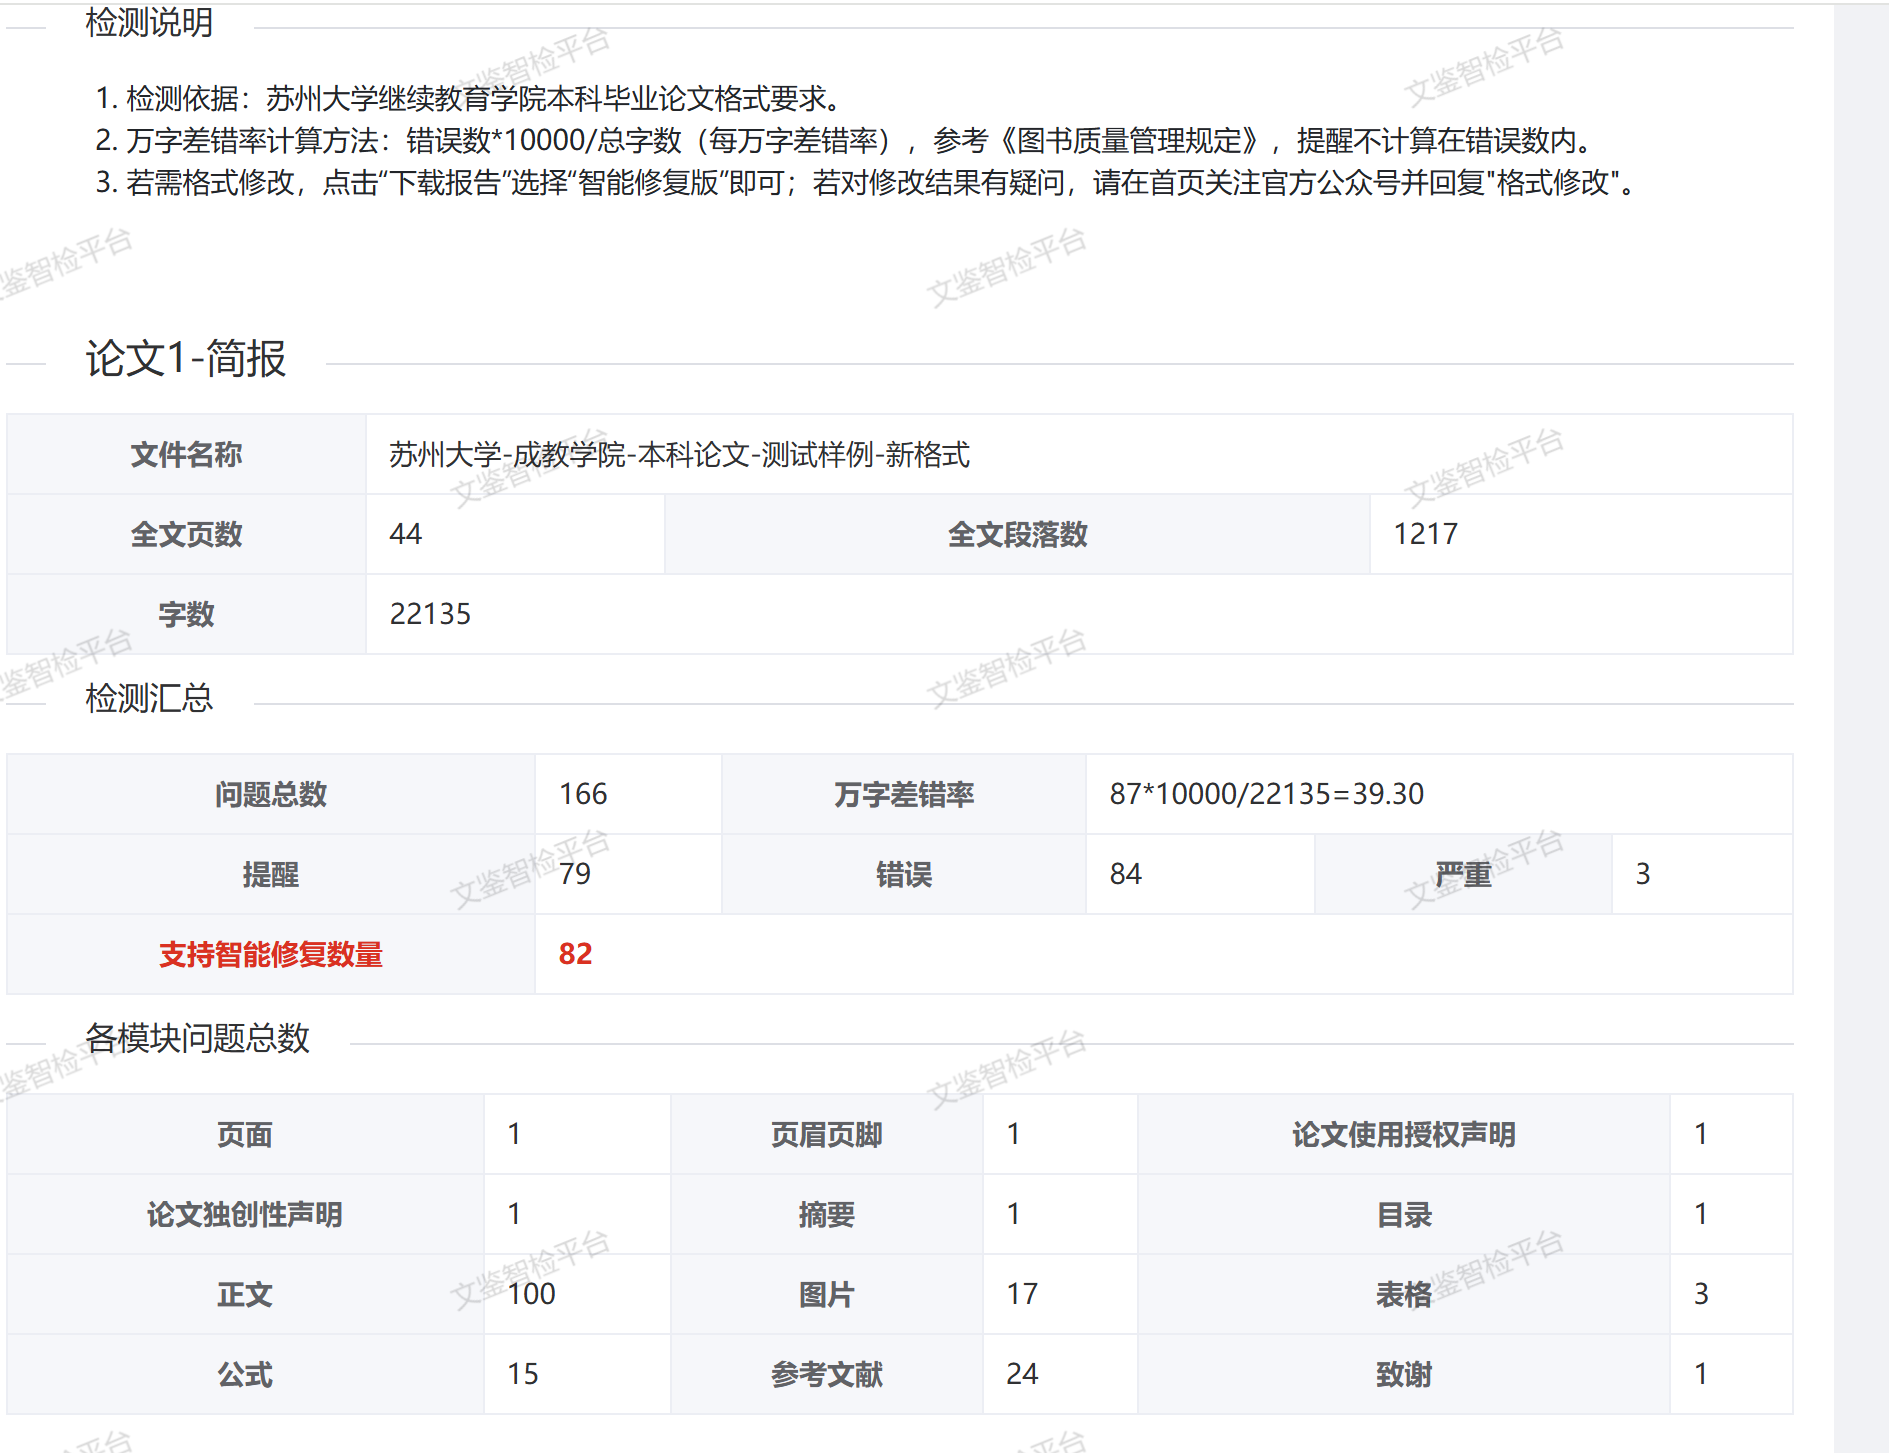Image resolution: width=1889 pixels, height=1453 pixels.
Task: Click the 全文页数 label cell
Action: point(186,534)
